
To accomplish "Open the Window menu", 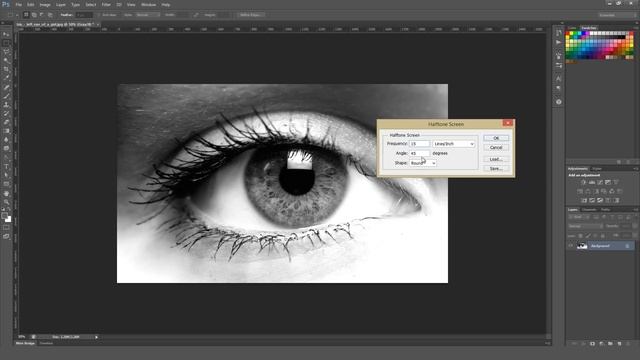I will pos(148,5).
